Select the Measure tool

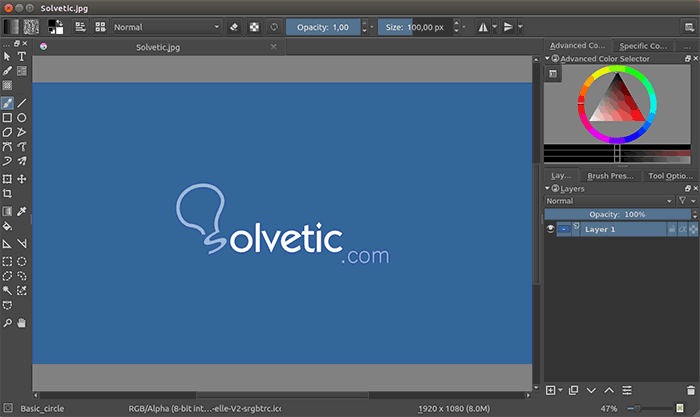[21, 244]
